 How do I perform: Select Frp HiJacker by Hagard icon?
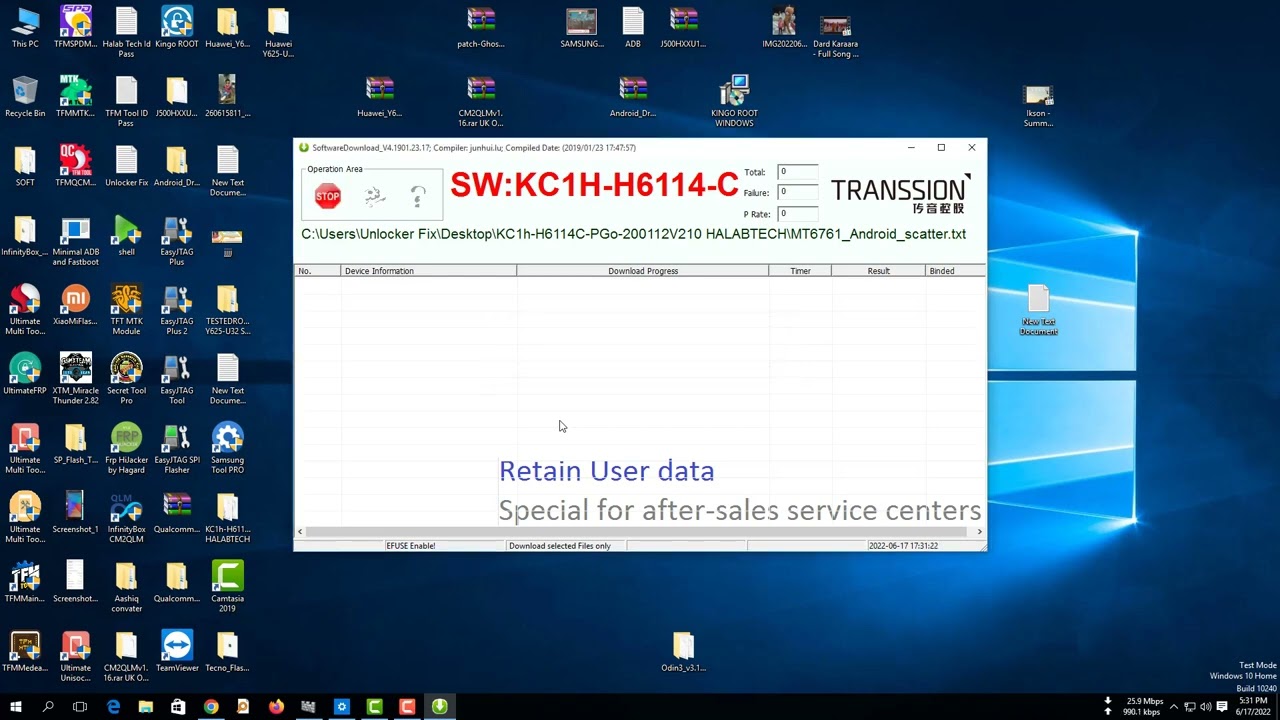[126, 448]
